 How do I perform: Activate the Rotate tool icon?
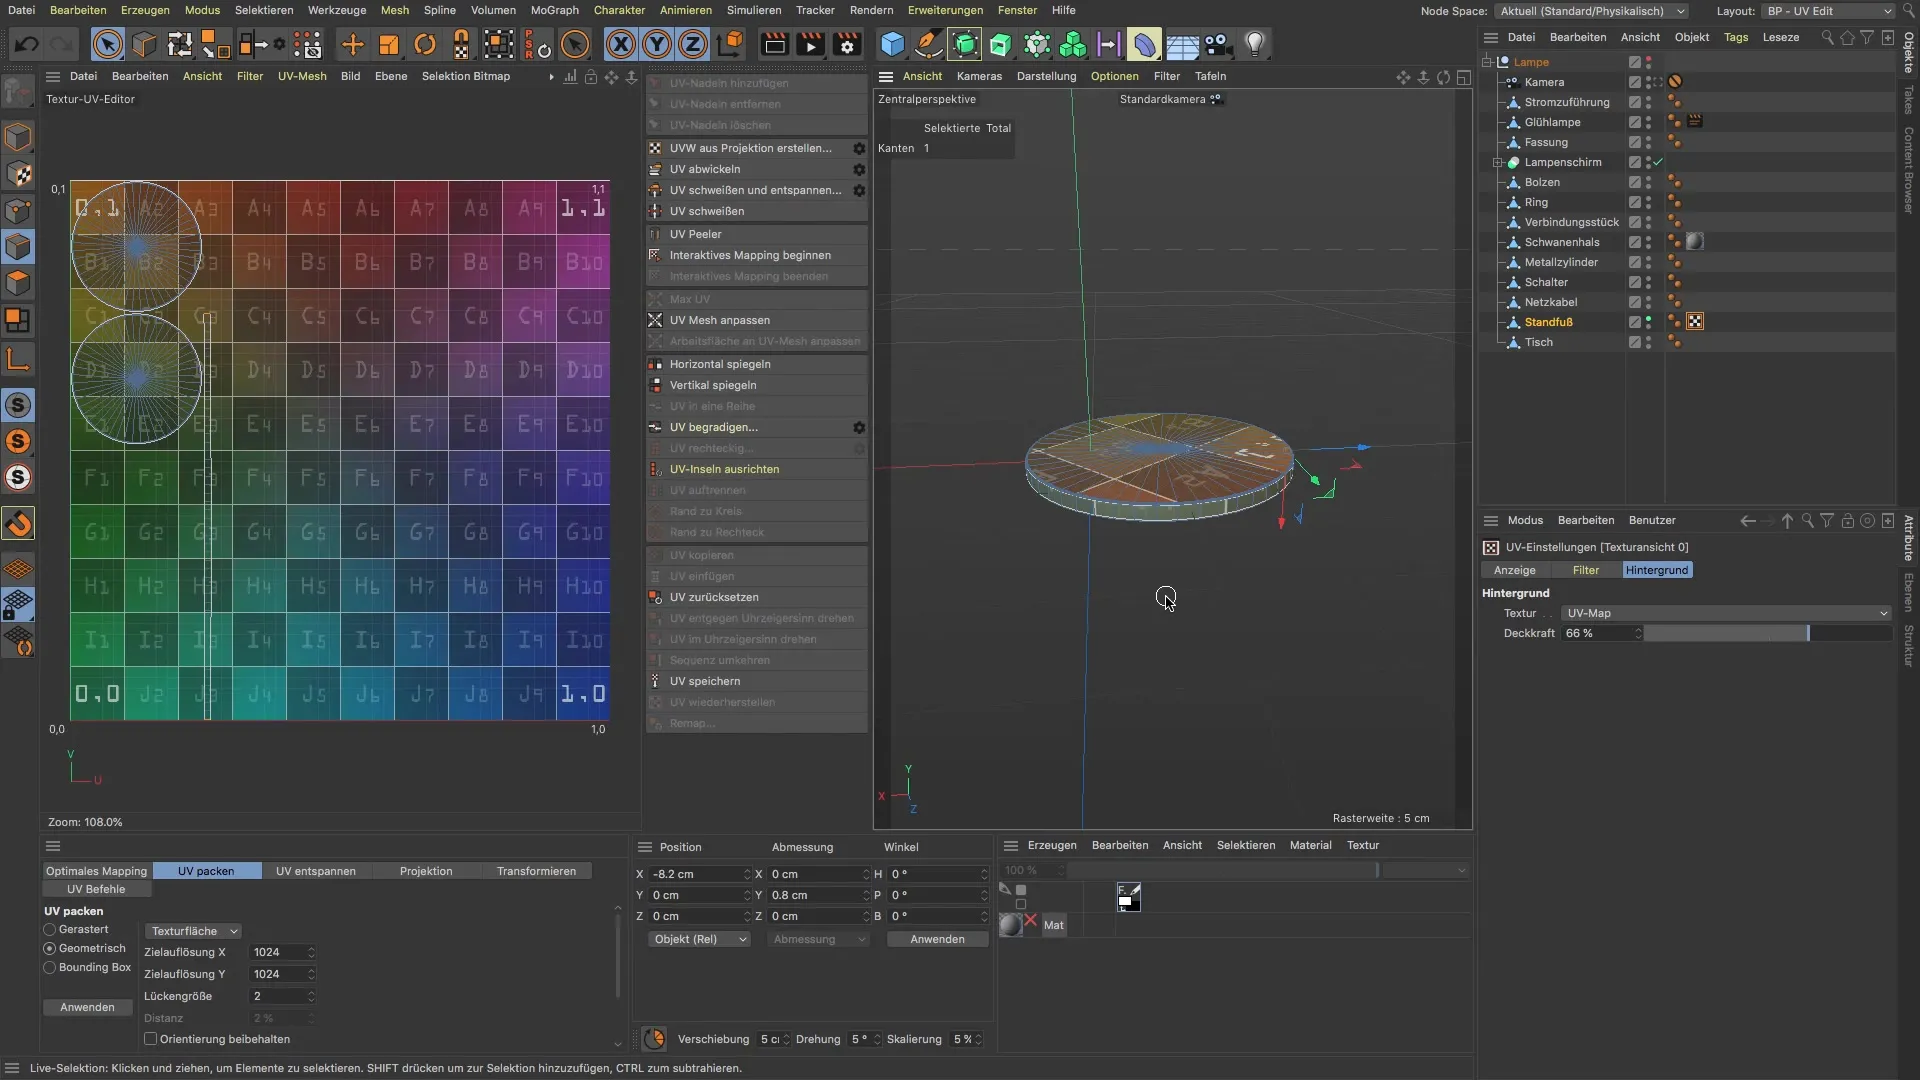pos(425,45)
